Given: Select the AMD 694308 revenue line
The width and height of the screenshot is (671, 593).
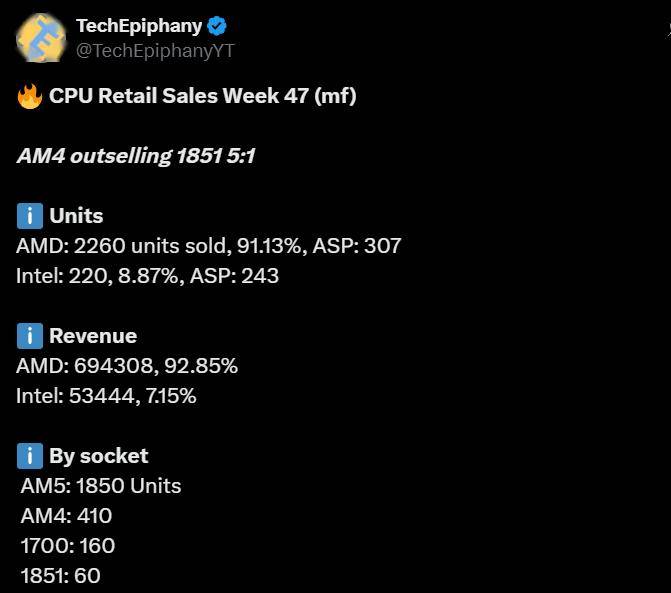Looking at the screenshot, I should tap(127, 366).
